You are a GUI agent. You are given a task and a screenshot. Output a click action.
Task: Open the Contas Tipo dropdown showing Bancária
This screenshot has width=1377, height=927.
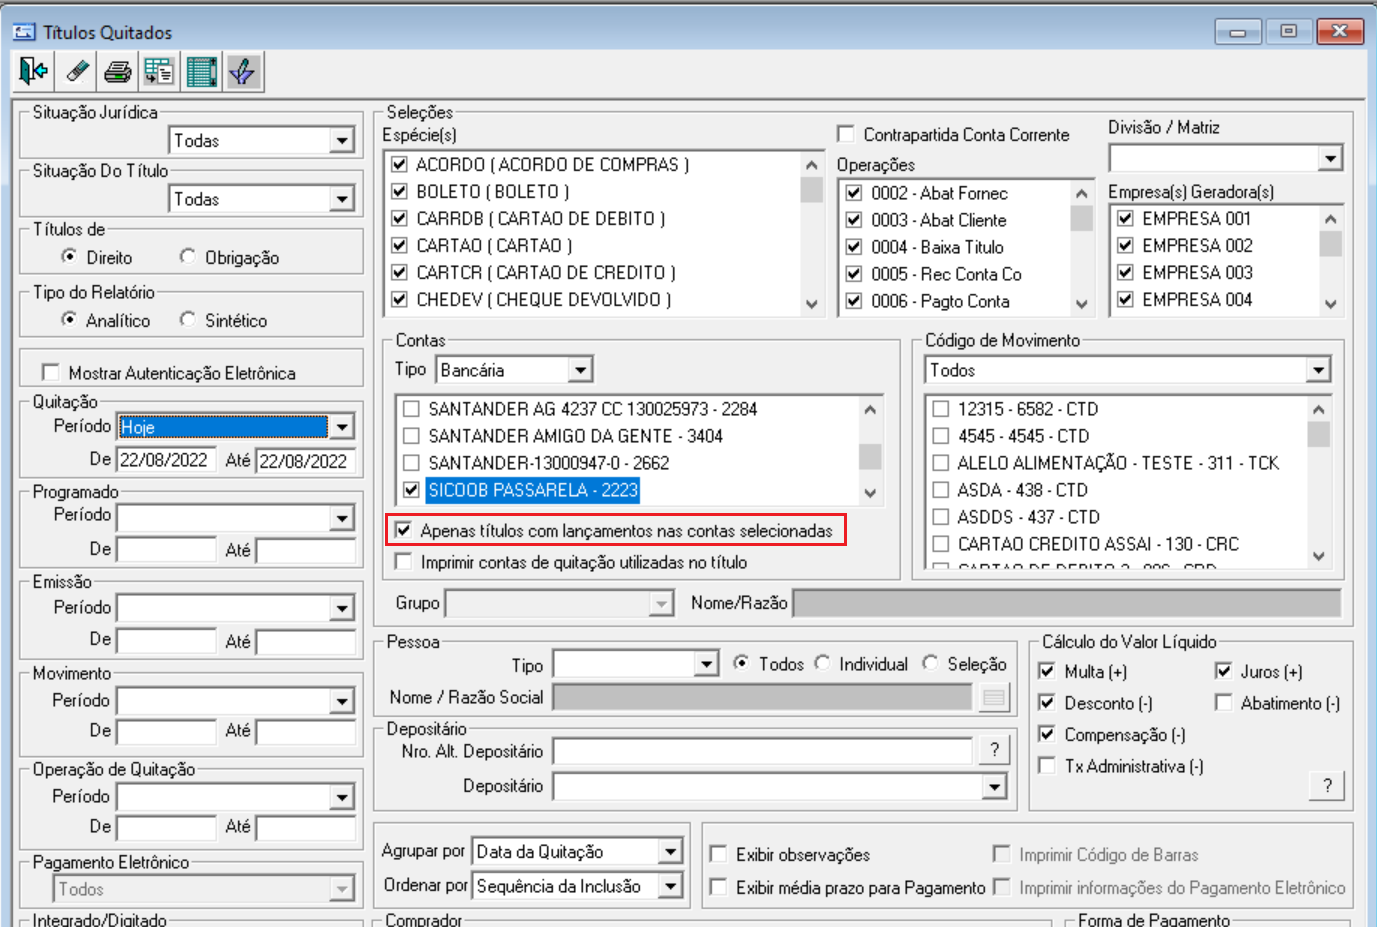coord(580,370)
